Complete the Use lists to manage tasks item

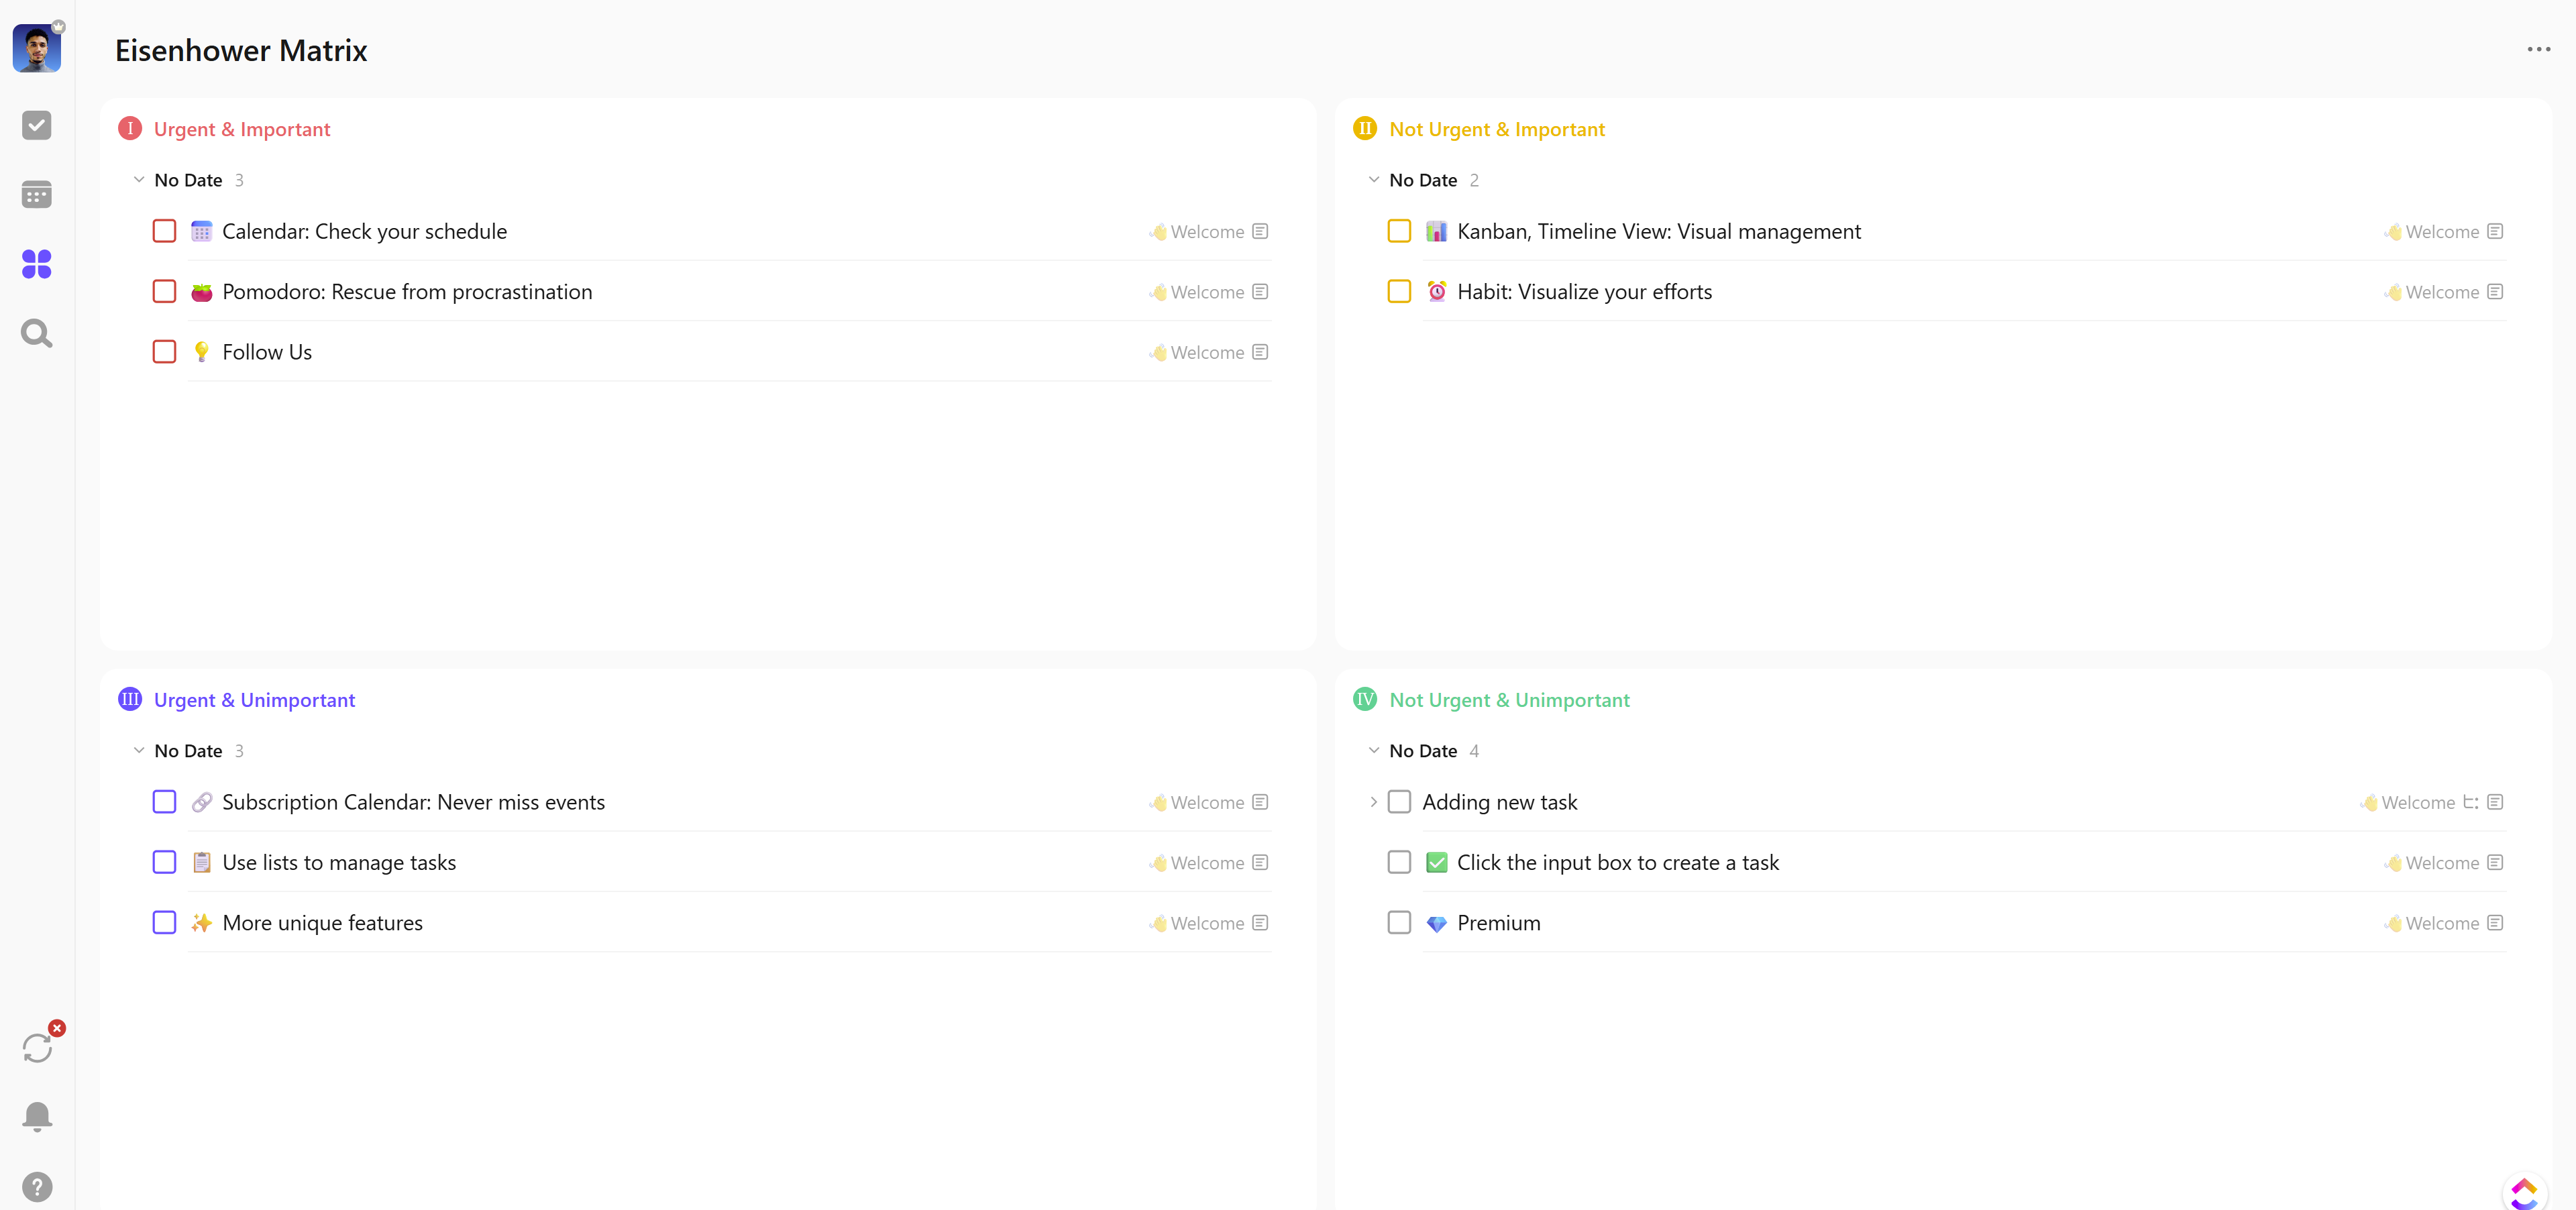click(x=164, y=862)
